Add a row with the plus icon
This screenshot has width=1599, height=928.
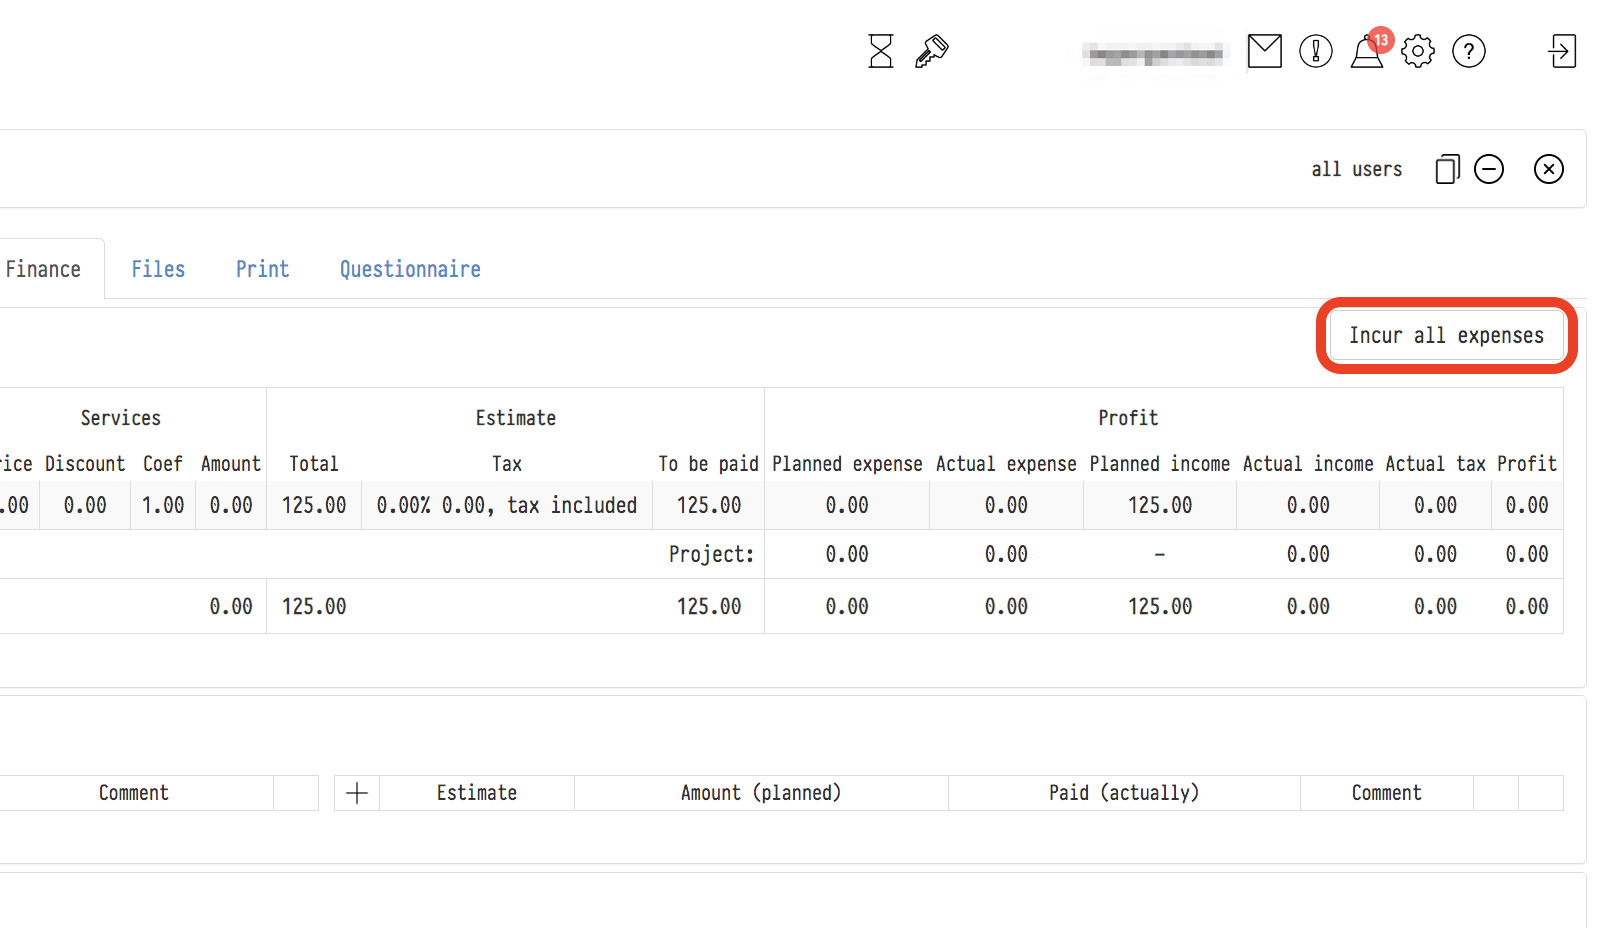[357, 793]
